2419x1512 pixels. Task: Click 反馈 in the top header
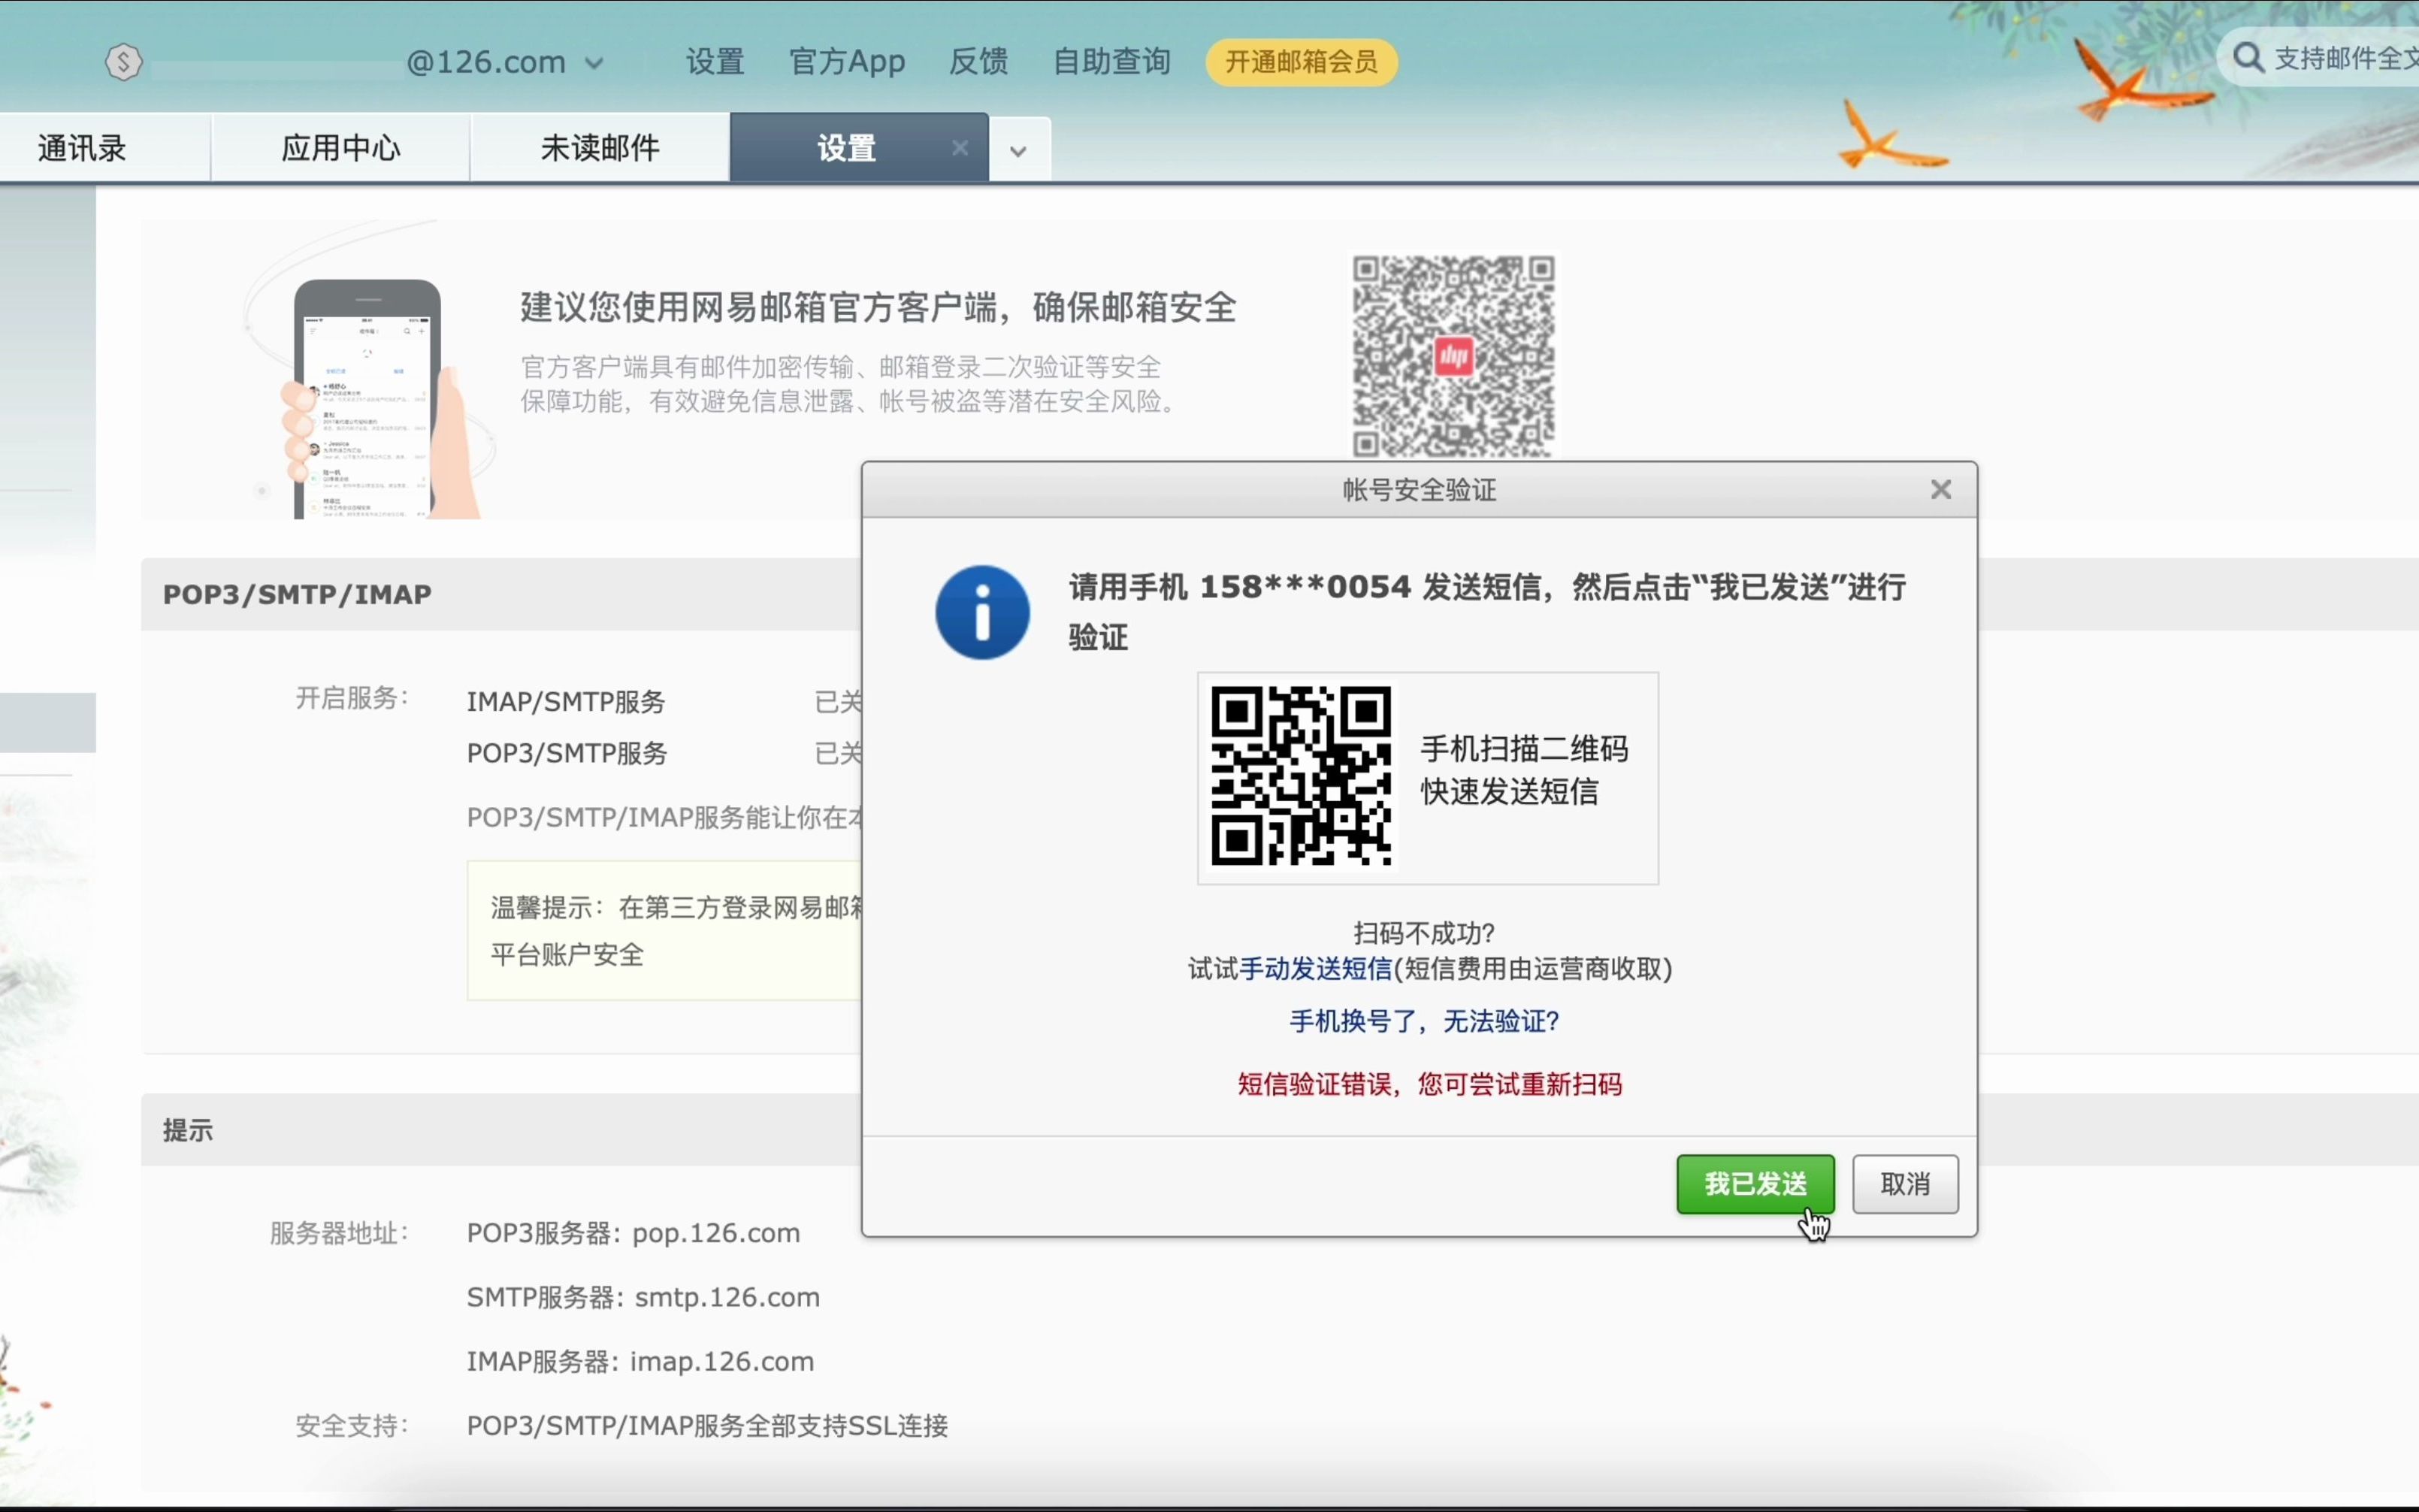pyautogui.click(x=978, y=62)
